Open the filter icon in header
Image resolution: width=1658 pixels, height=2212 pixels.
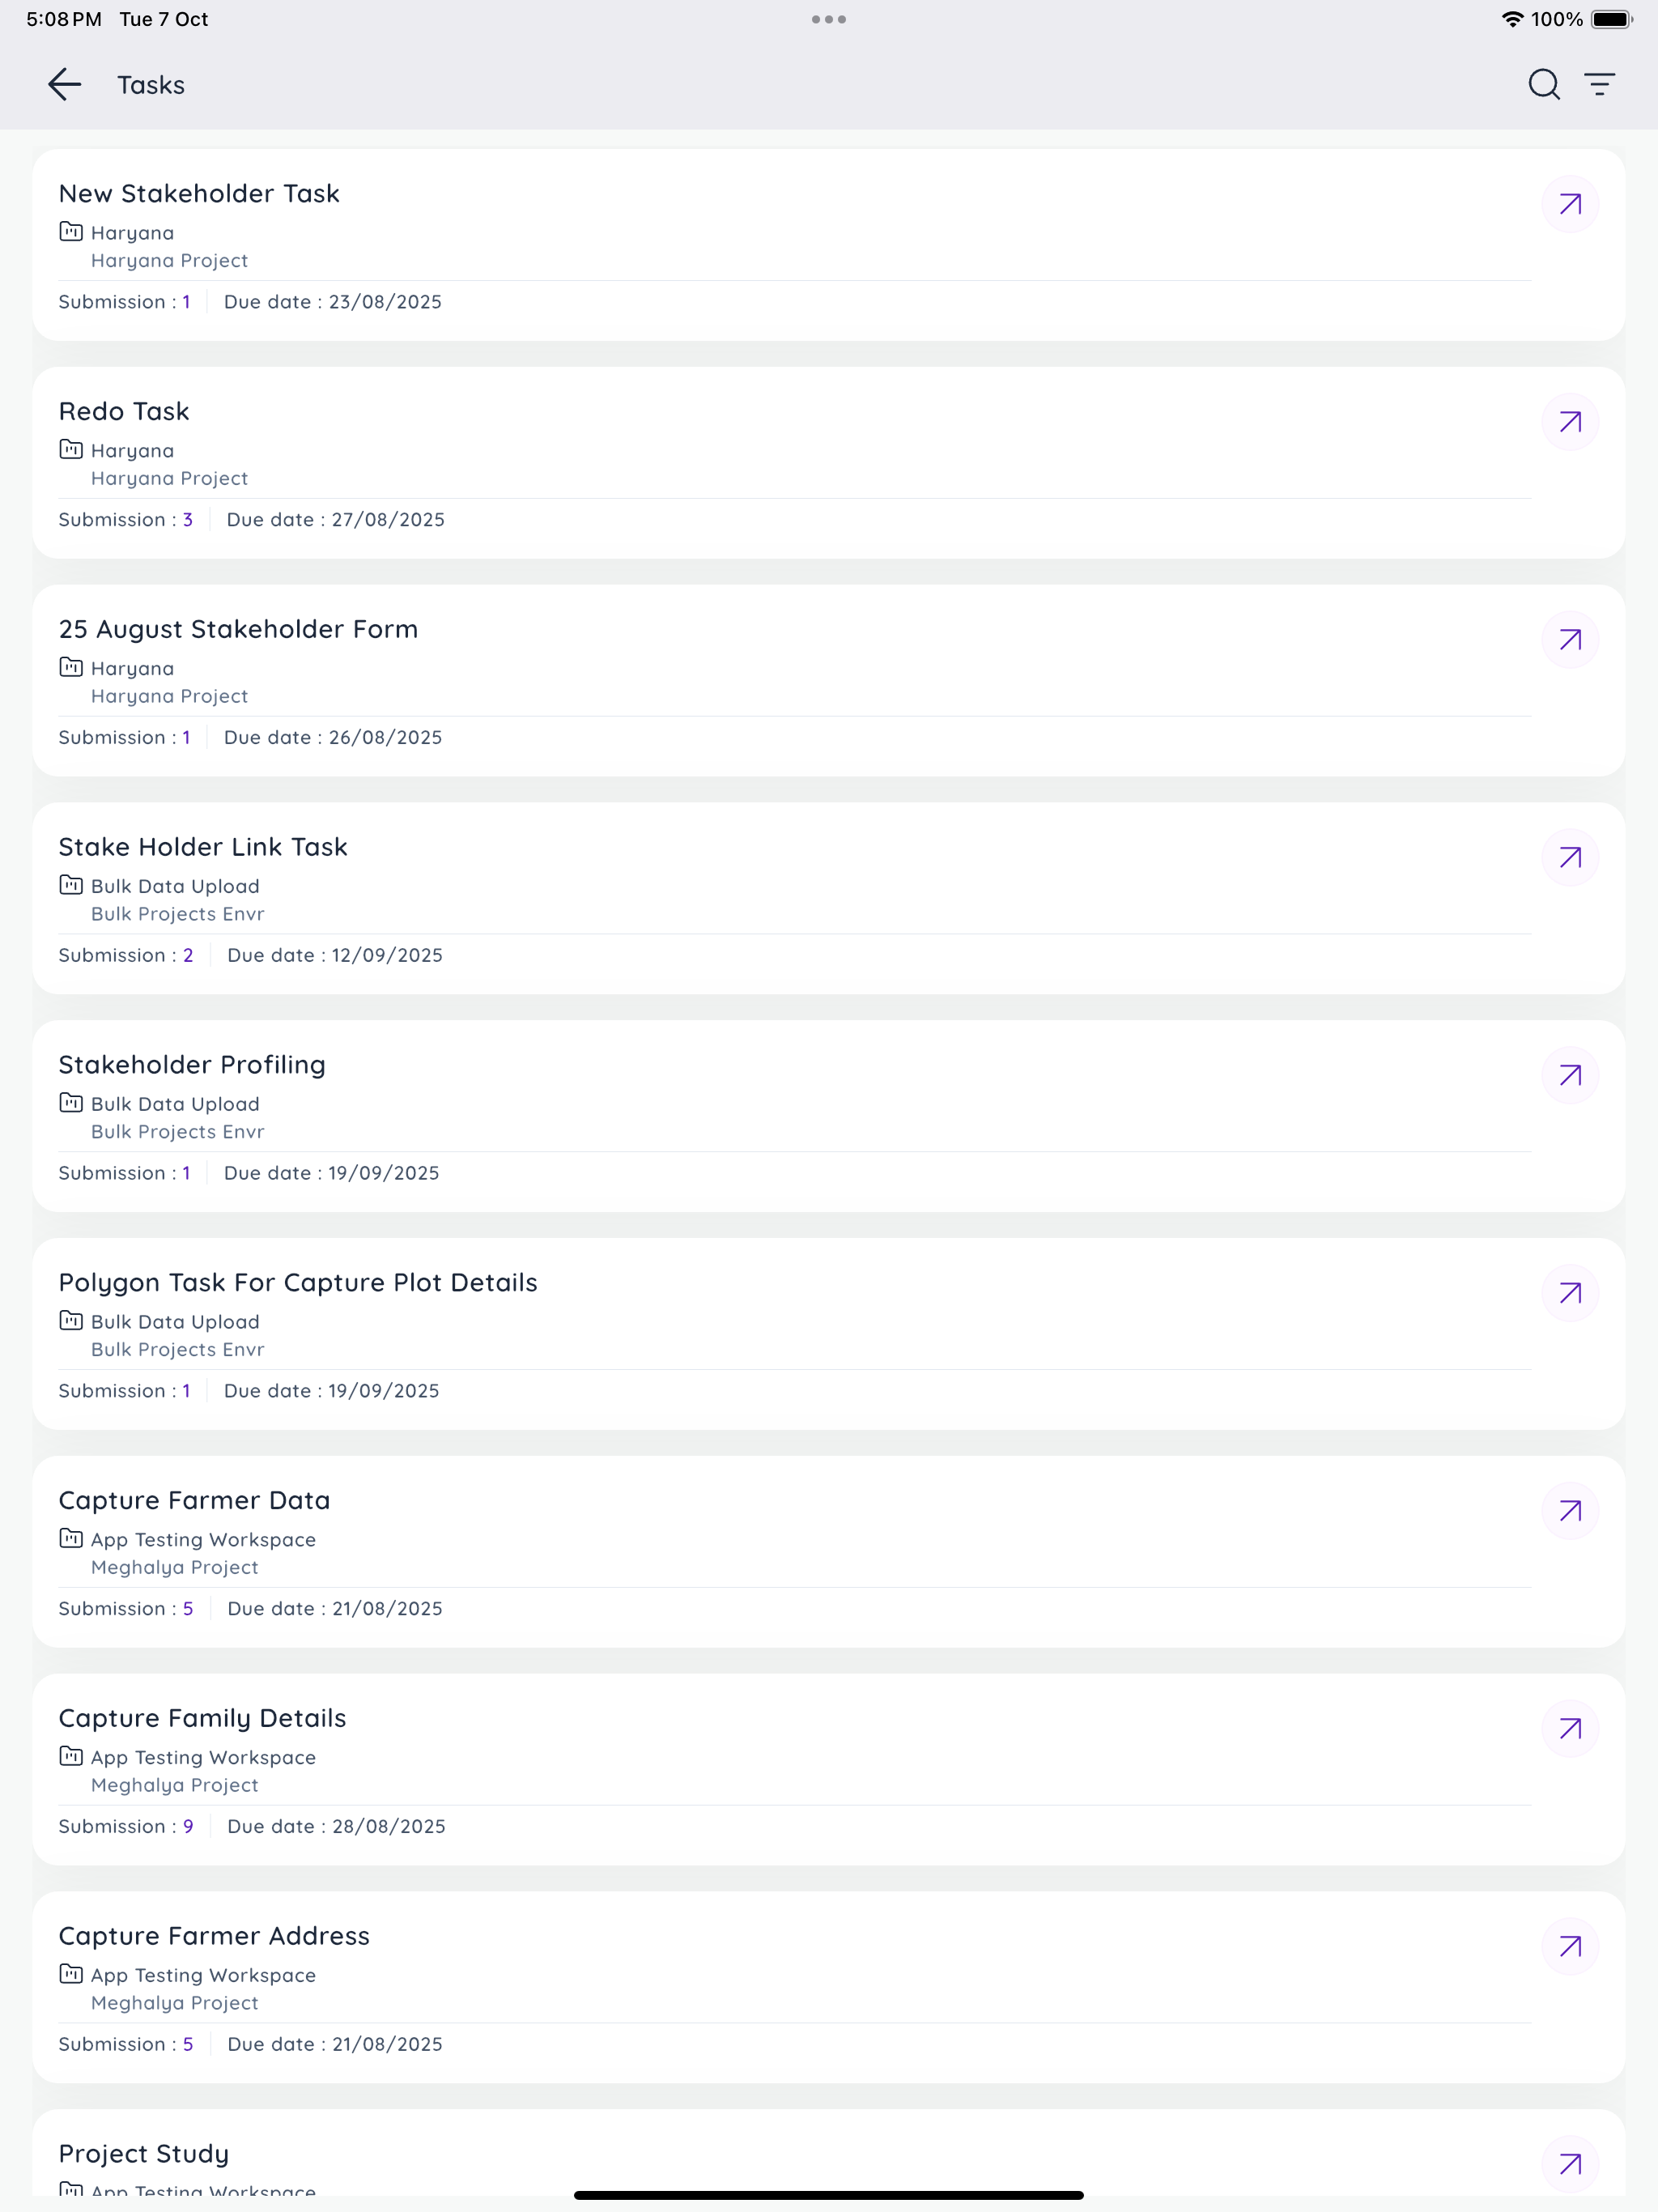coord(1600,85)
